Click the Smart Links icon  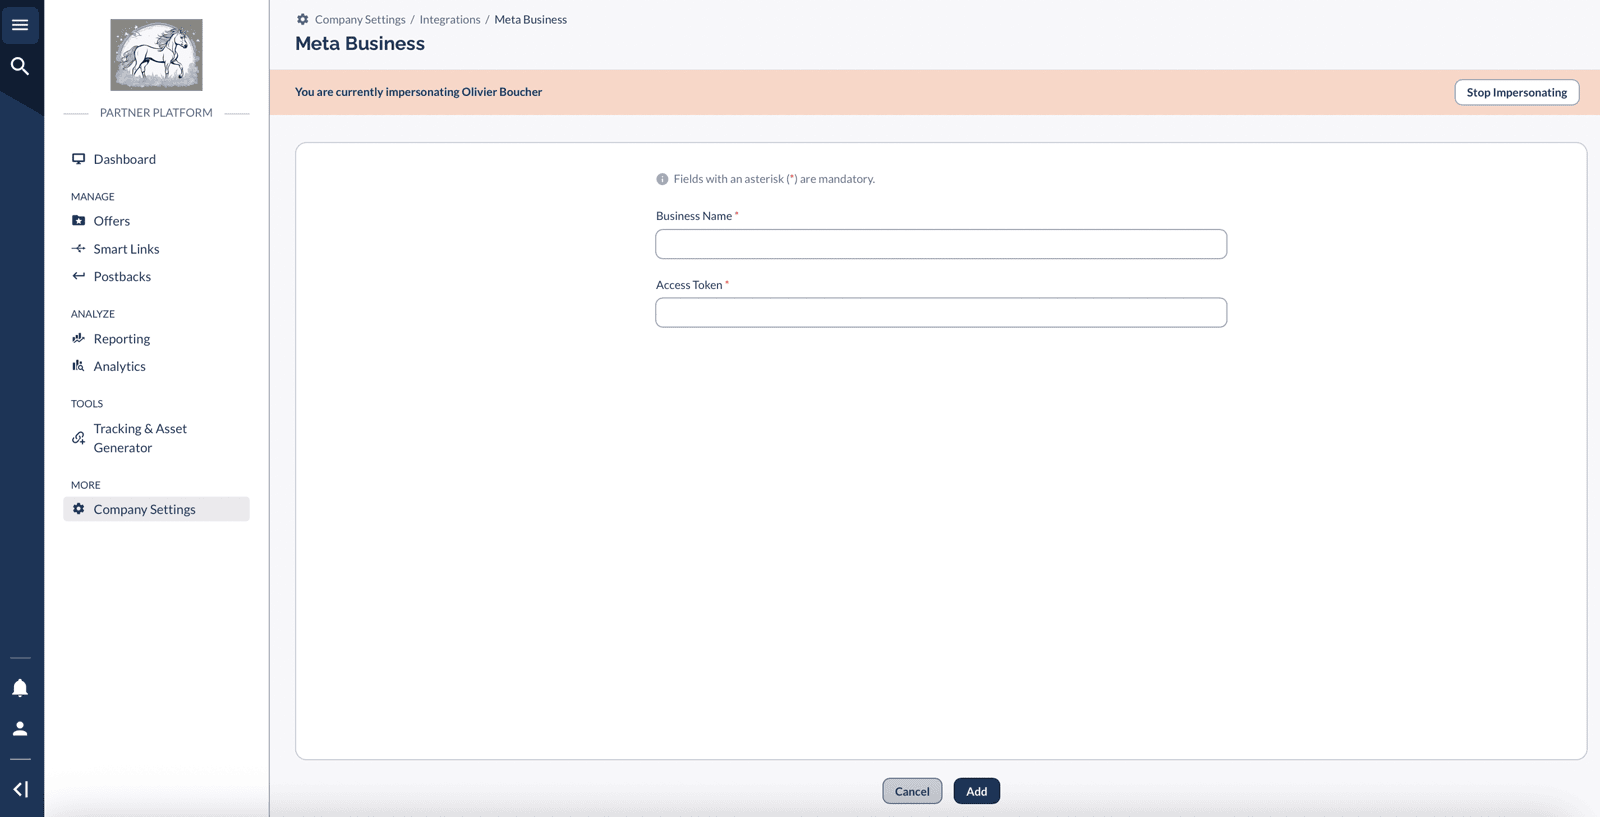(x=78, y=249)
